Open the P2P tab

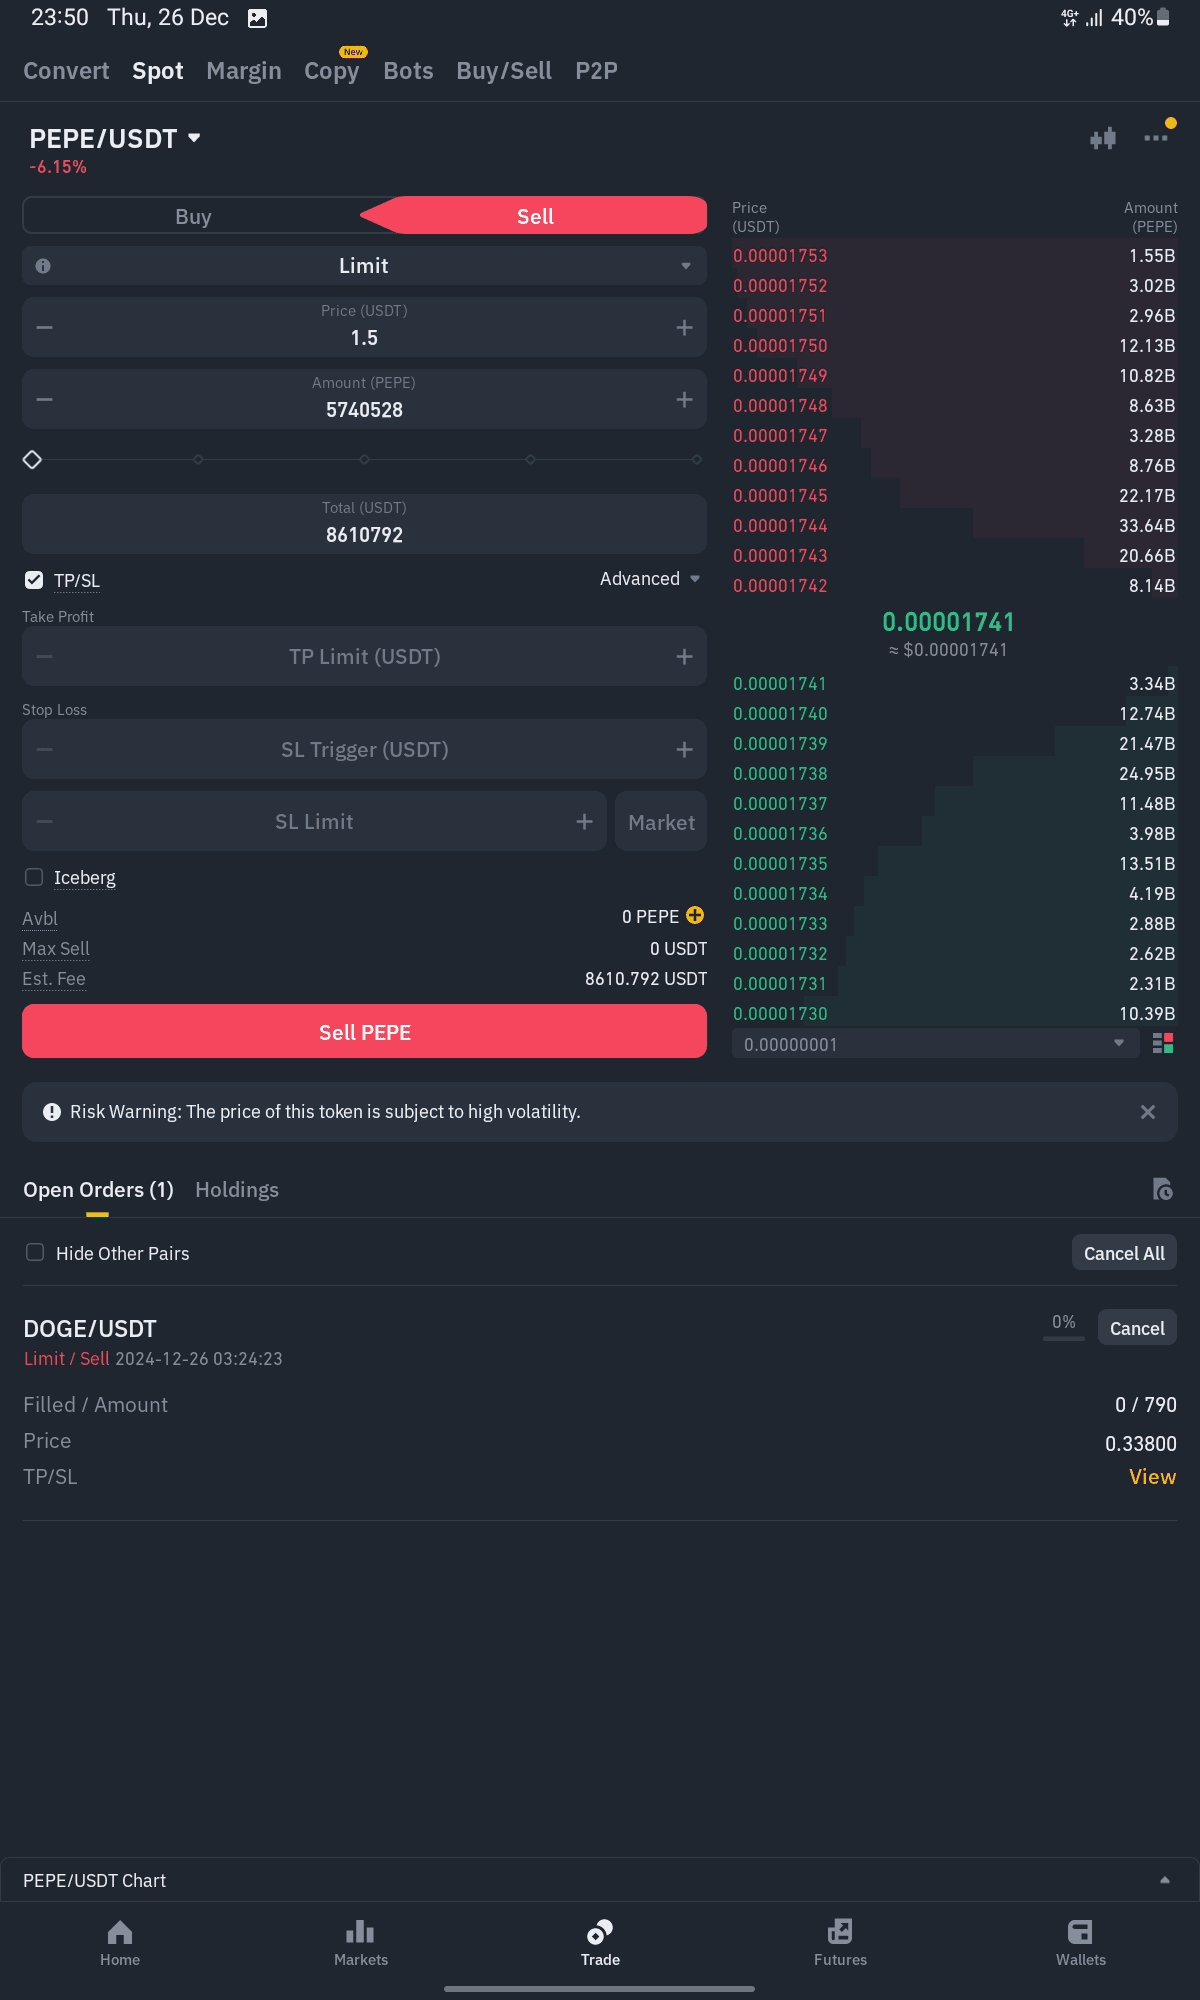(596, 71)
